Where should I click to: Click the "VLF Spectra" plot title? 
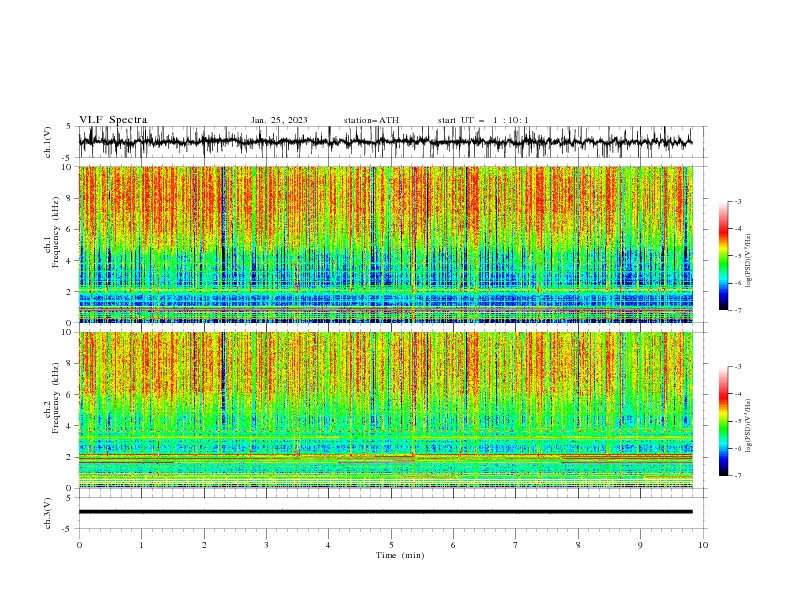113,120
